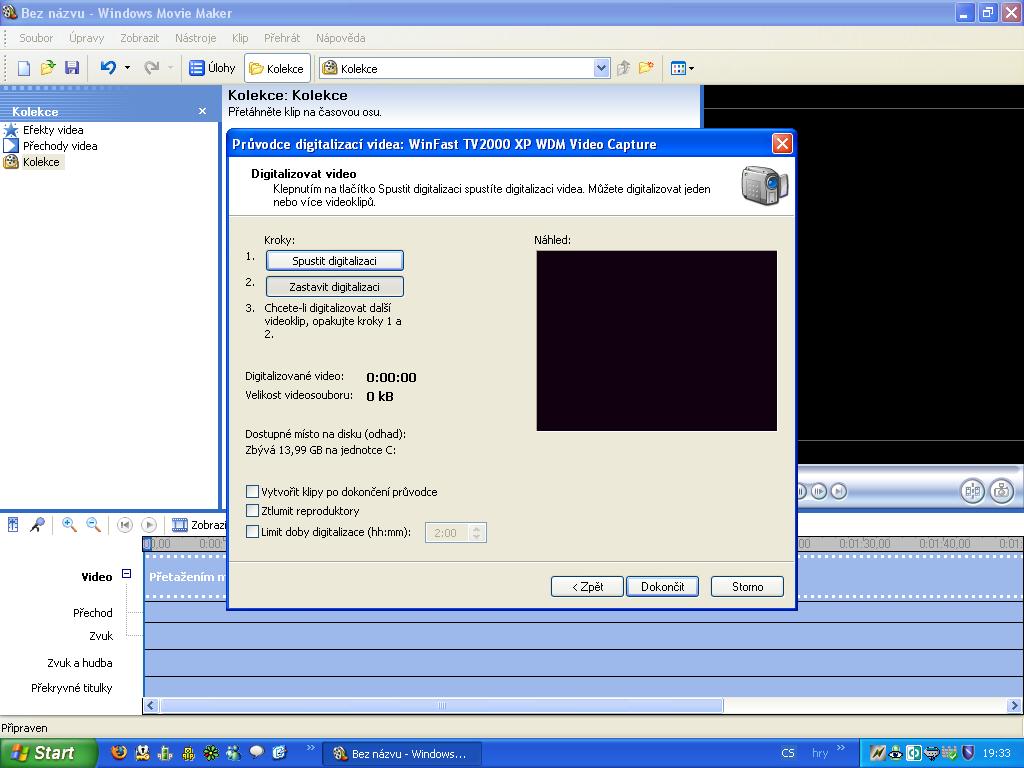This screenshot has width=1024, height=768.
Task: Click the Zastavit digitalizaci button
Action: pos(334,287)
